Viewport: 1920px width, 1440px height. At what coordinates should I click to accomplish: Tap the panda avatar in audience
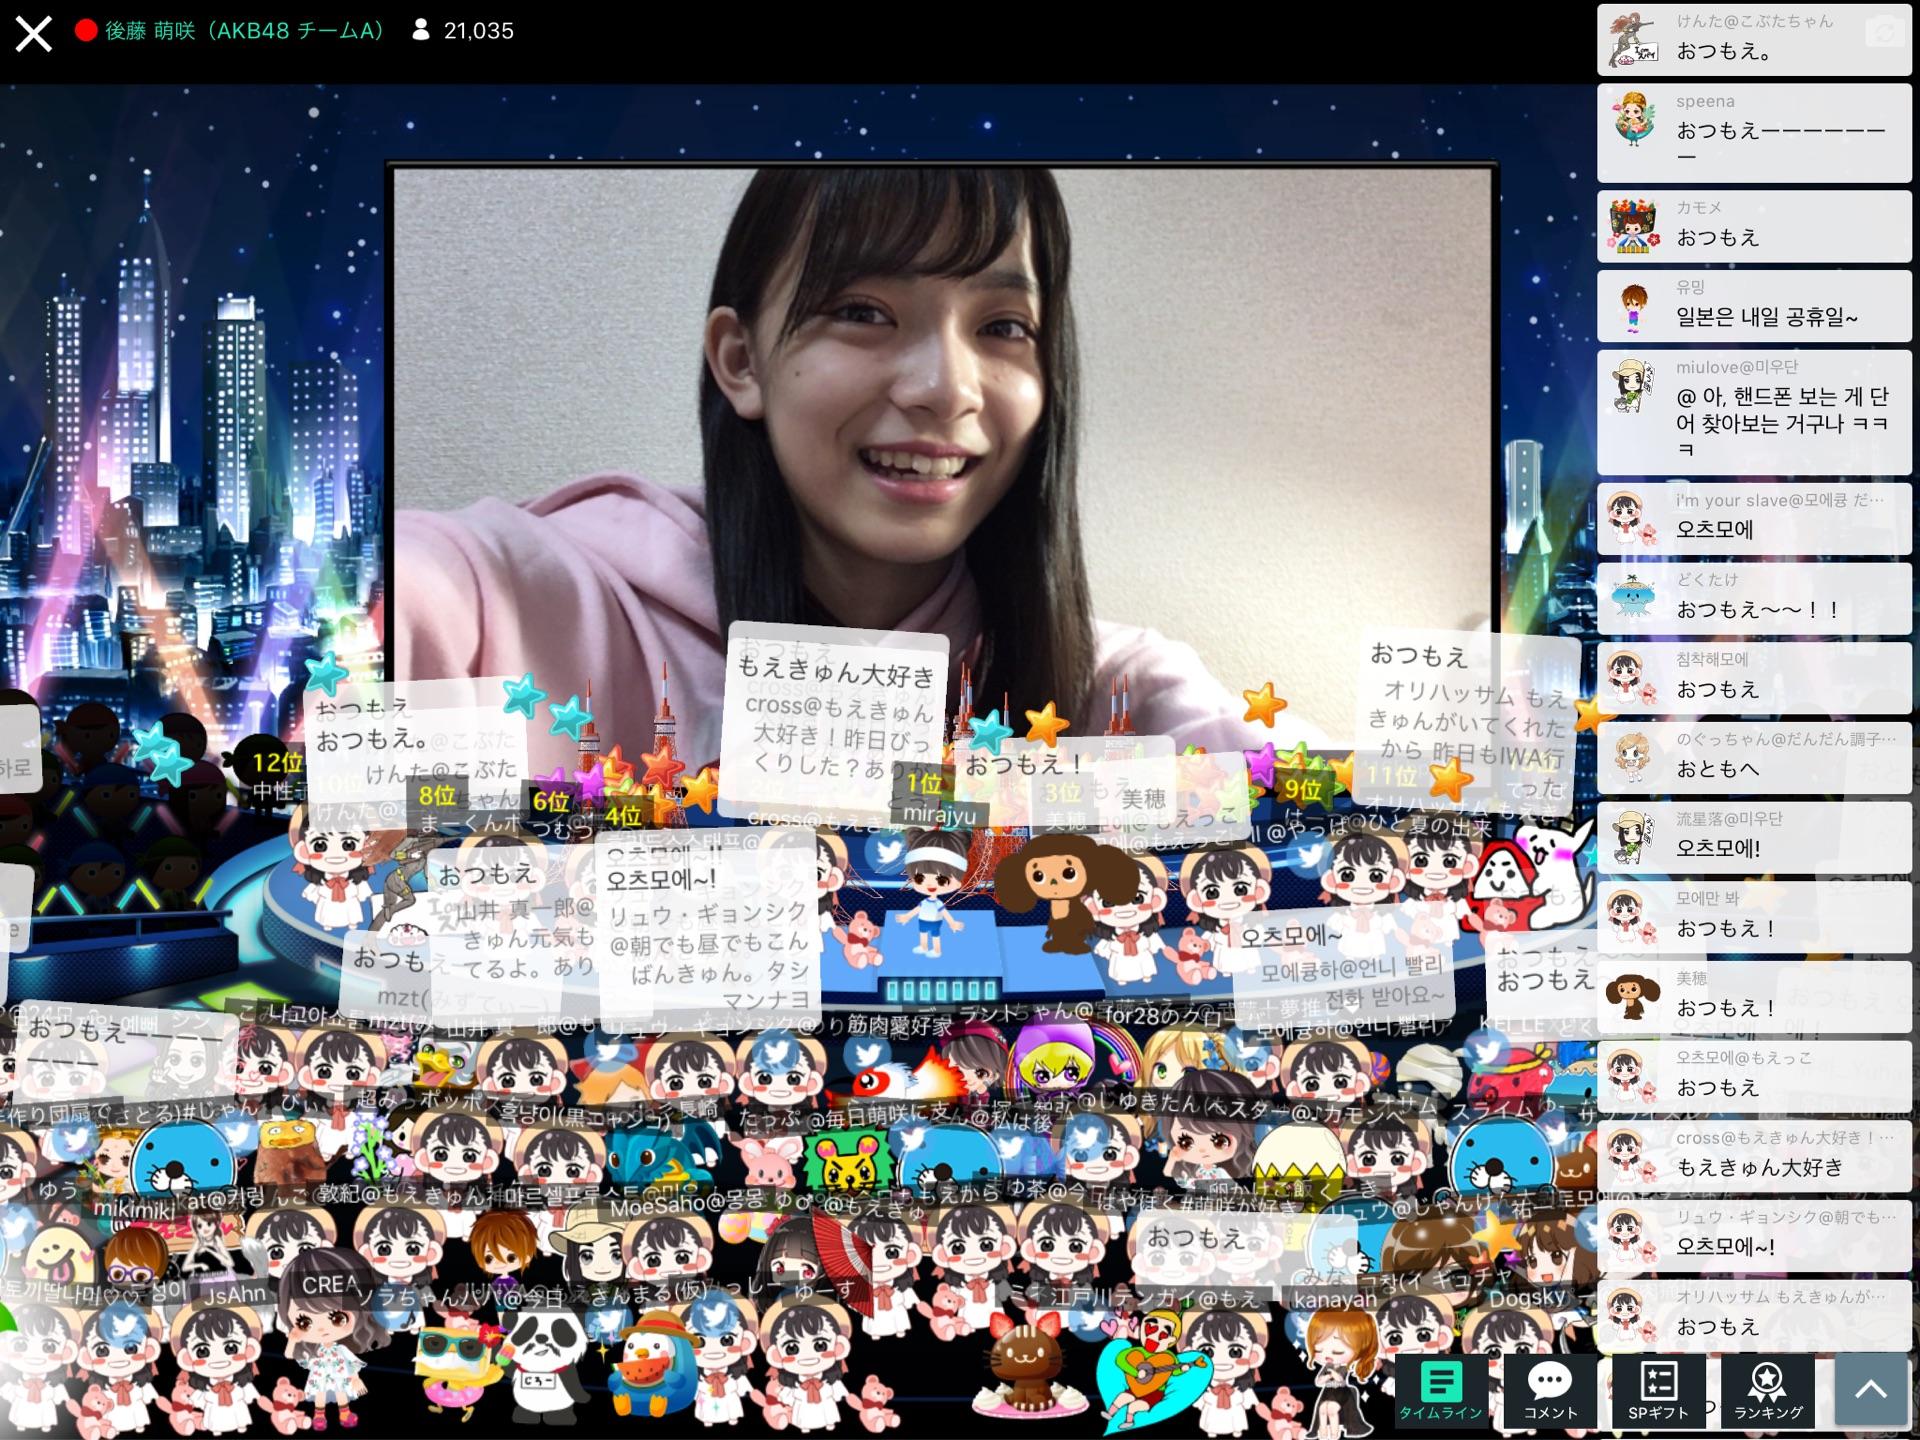click(547, 1365)
